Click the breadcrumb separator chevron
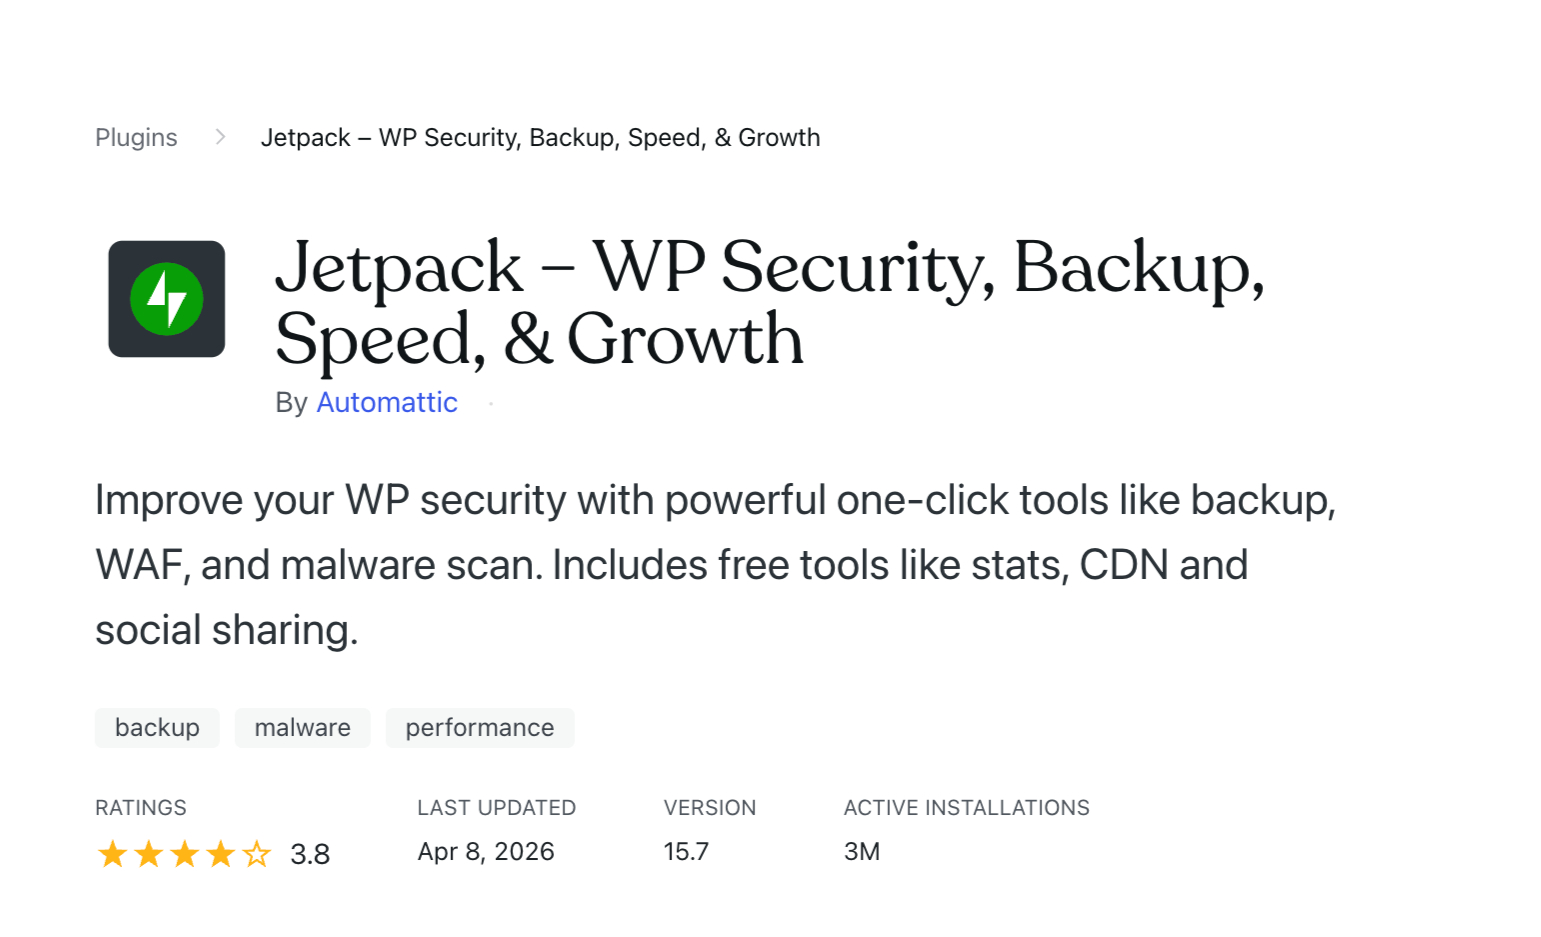The height and width of the screenshot is (937, 1541). (219, 137)
